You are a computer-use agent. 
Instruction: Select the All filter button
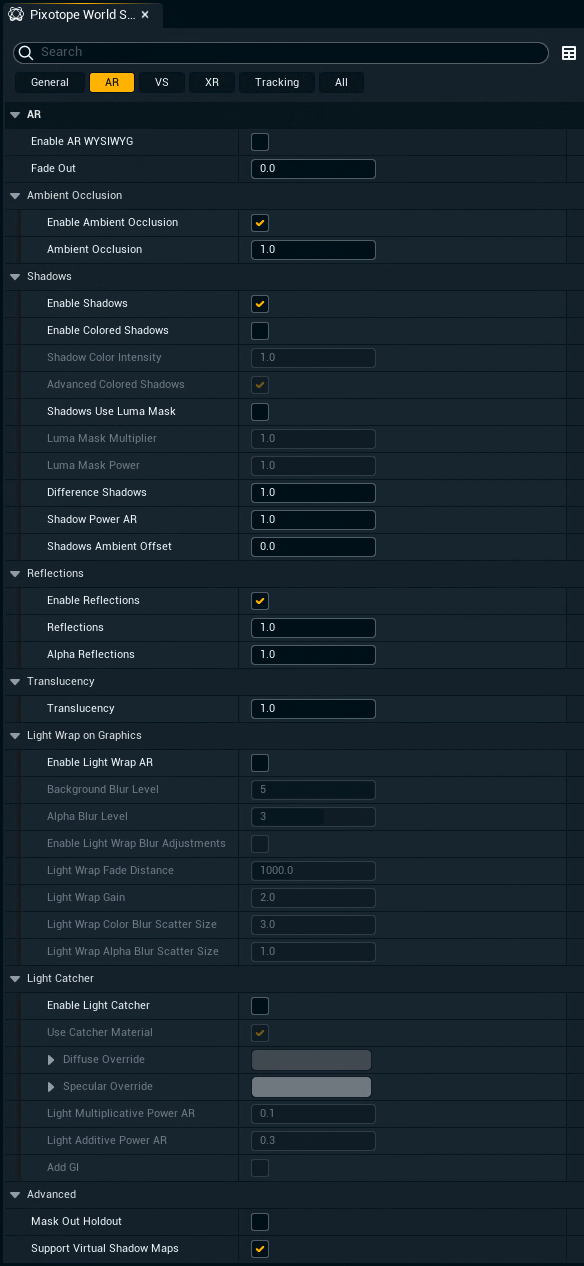click(x=341, y=82)
